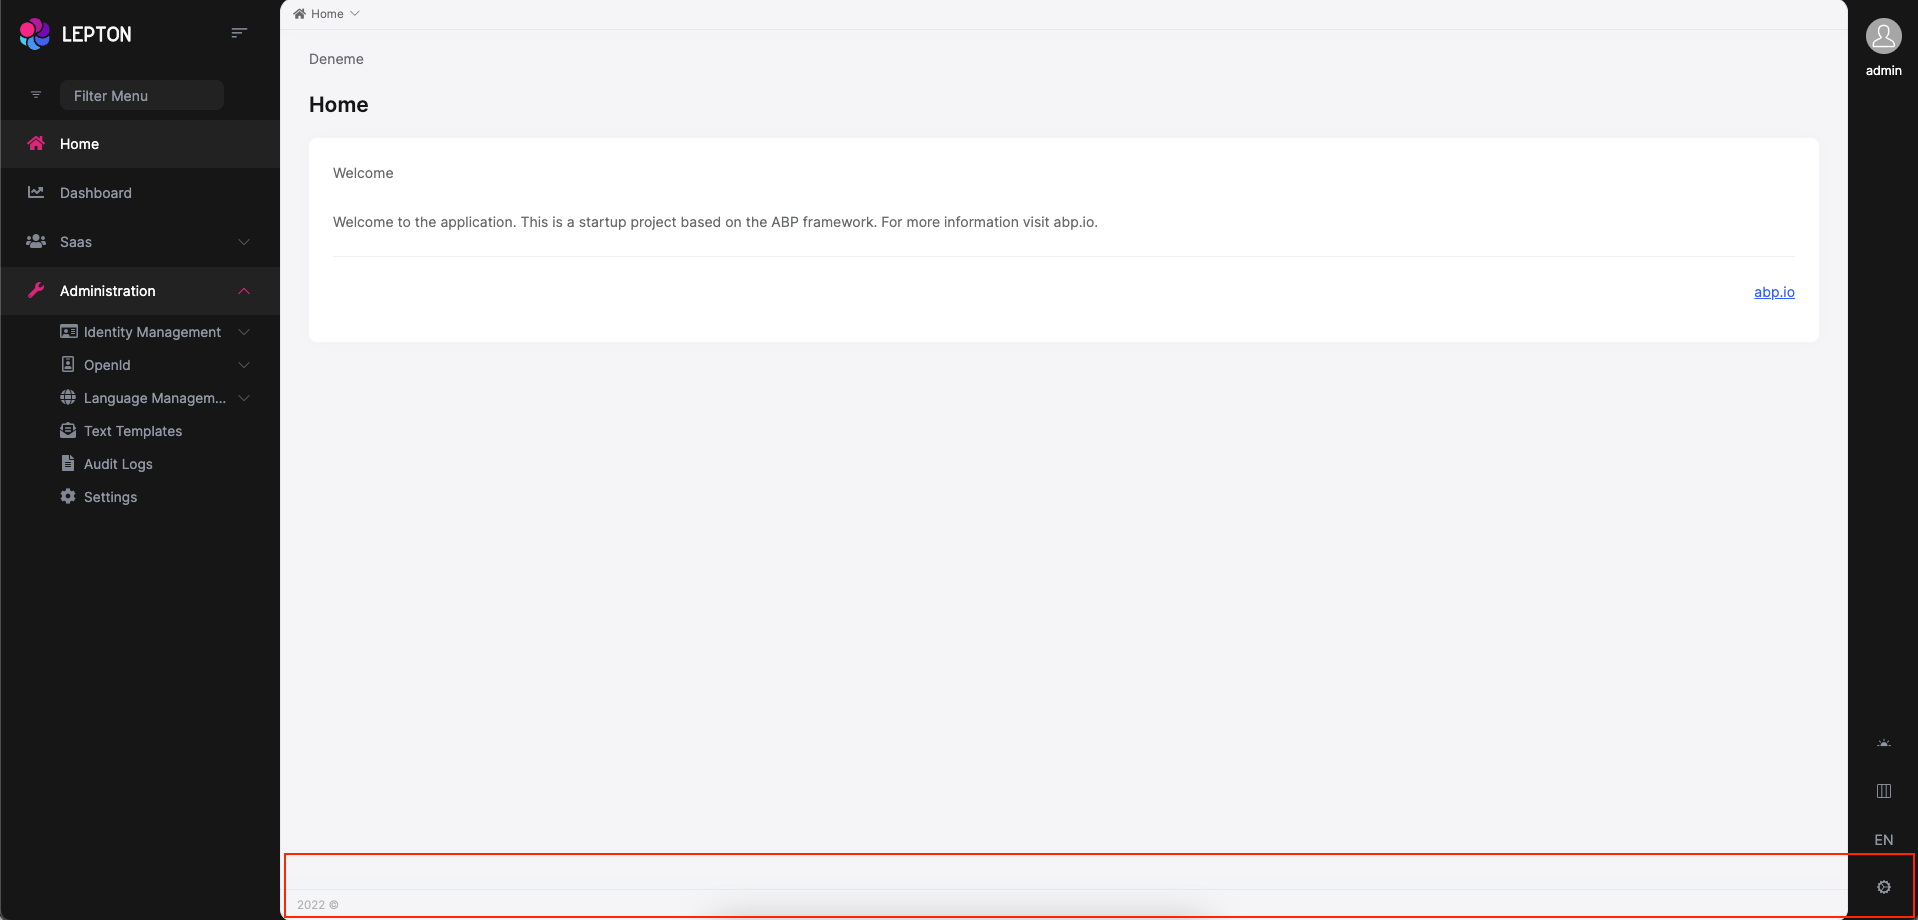The height and width of the screenshot is (920, 1918).
Task: Collapse the sidebar with the hamburger toggle
Action: (239, 32)
